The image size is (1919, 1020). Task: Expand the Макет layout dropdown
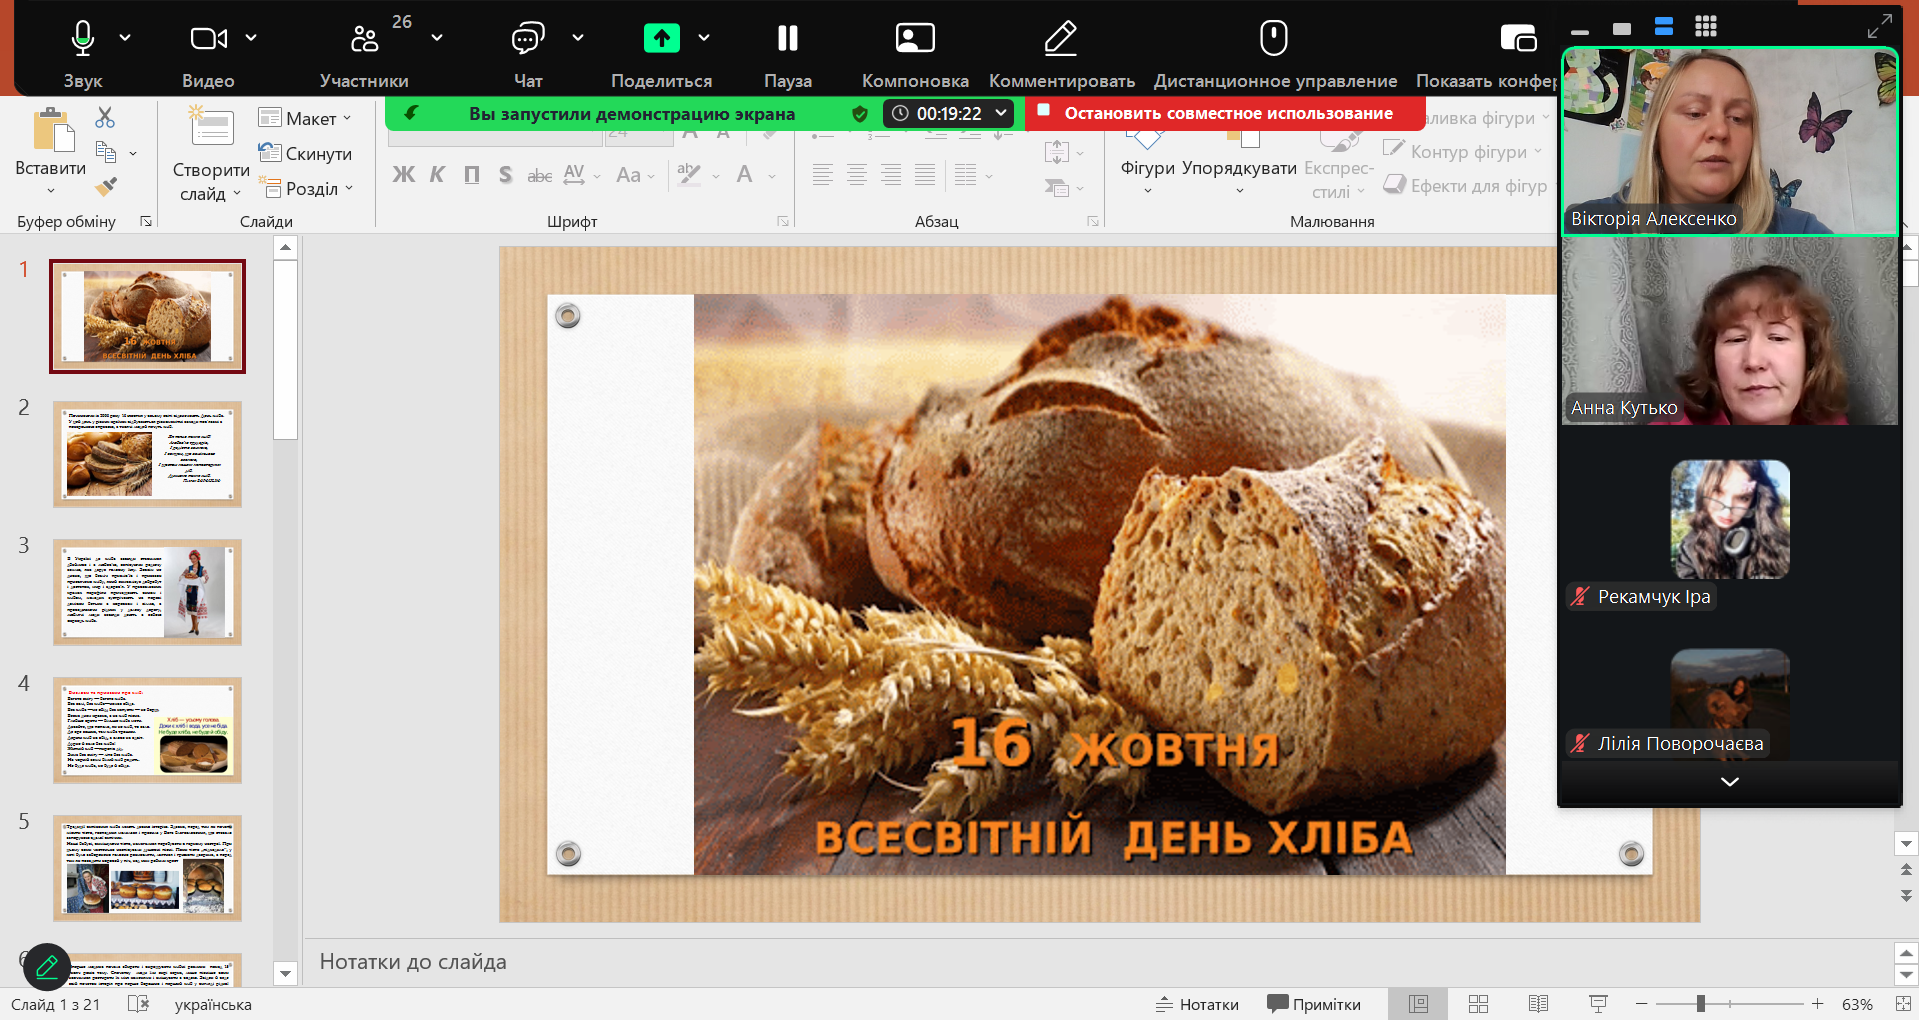tap(306, 118)
